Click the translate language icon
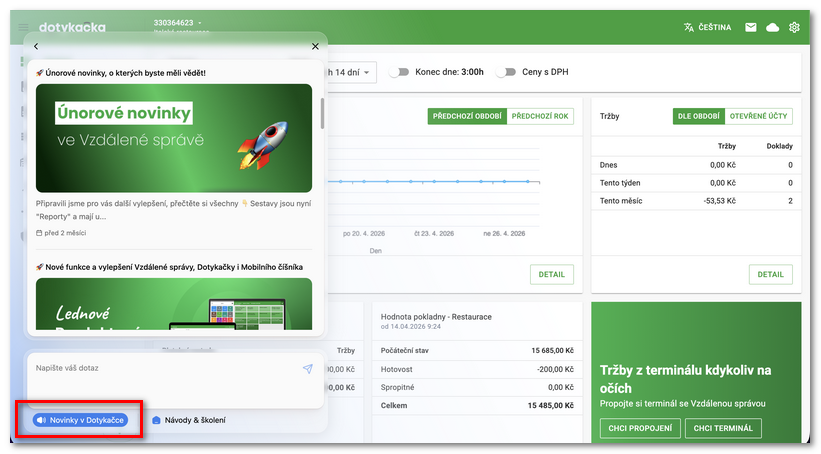The image size is (821, 454). click(688, 27)
